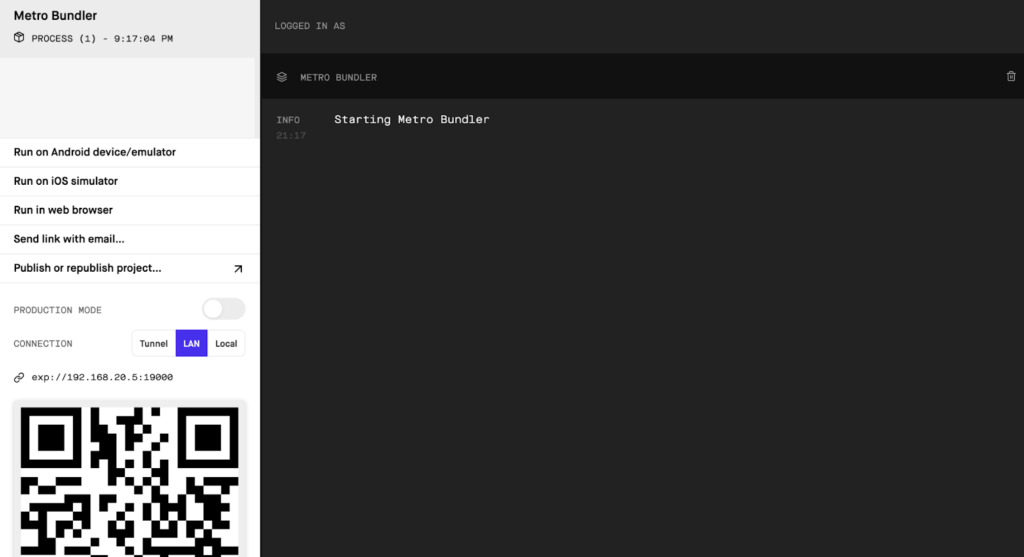Click the trash icon to clear Metro Bundler logs

tap(1011, 76)
